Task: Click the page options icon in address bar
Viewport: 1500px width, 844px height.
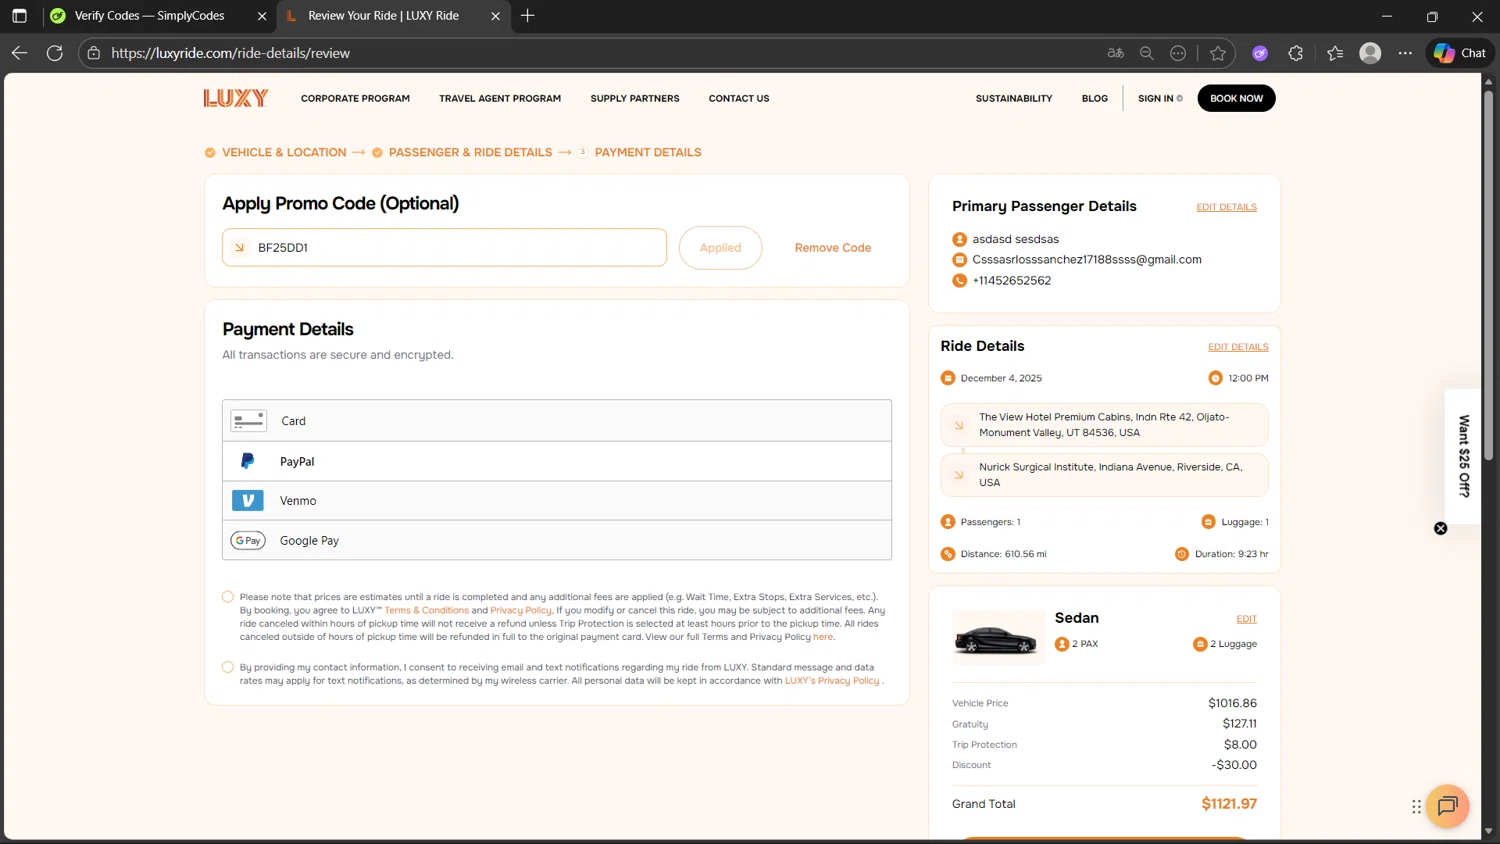Action: pyautogui.click(x=1178, y=53)
